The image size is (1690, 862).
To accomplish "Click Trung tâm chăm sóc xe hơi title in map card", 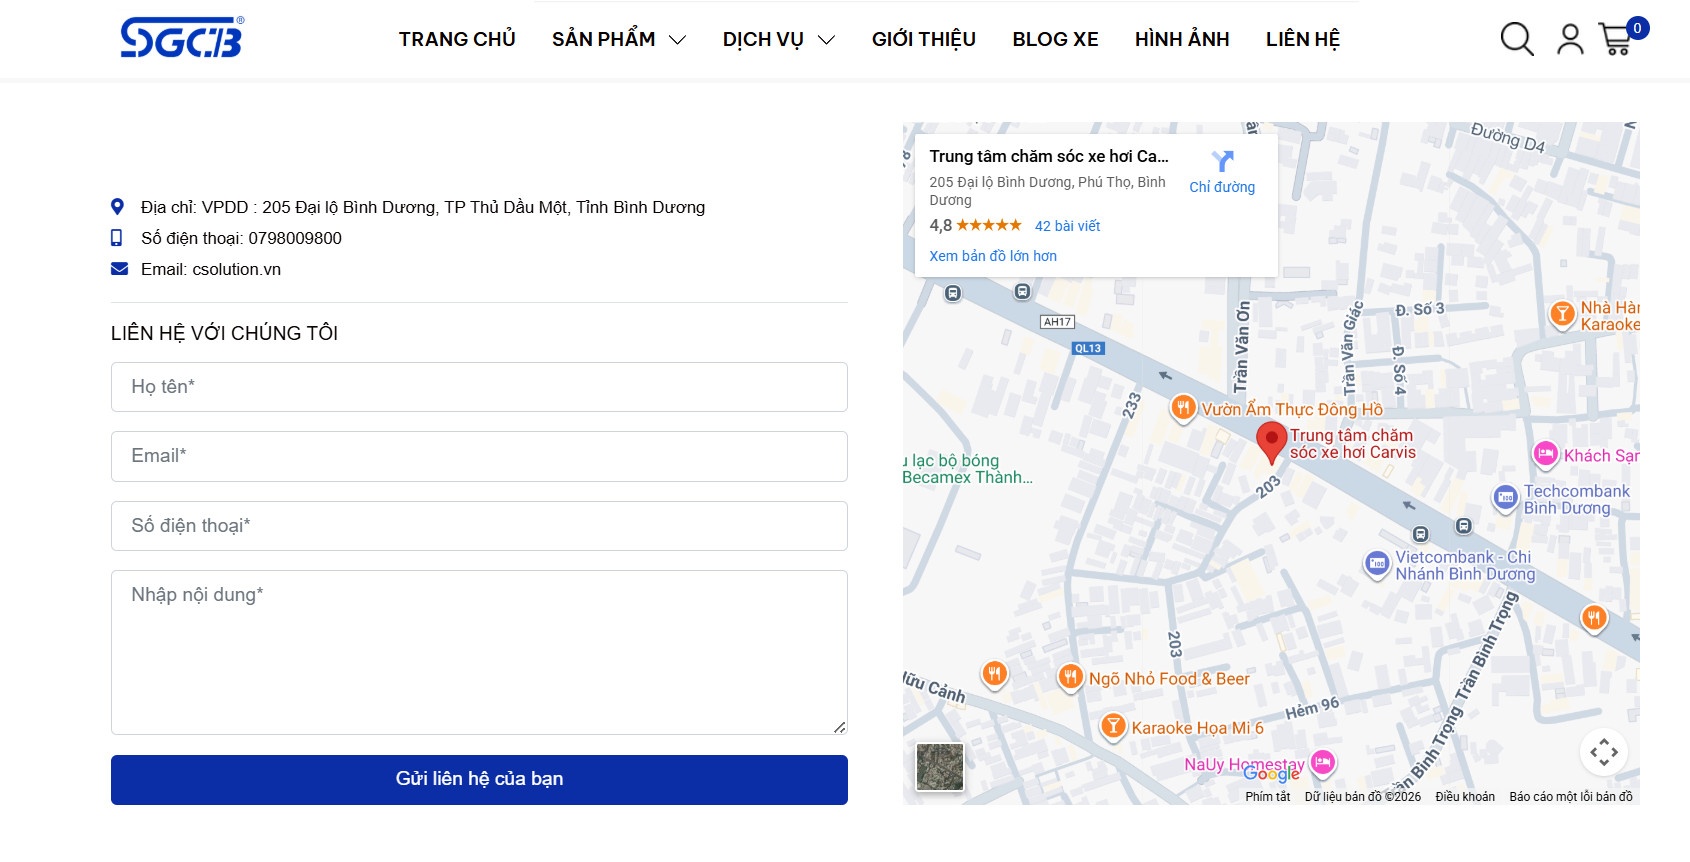I will point(1049,156).
